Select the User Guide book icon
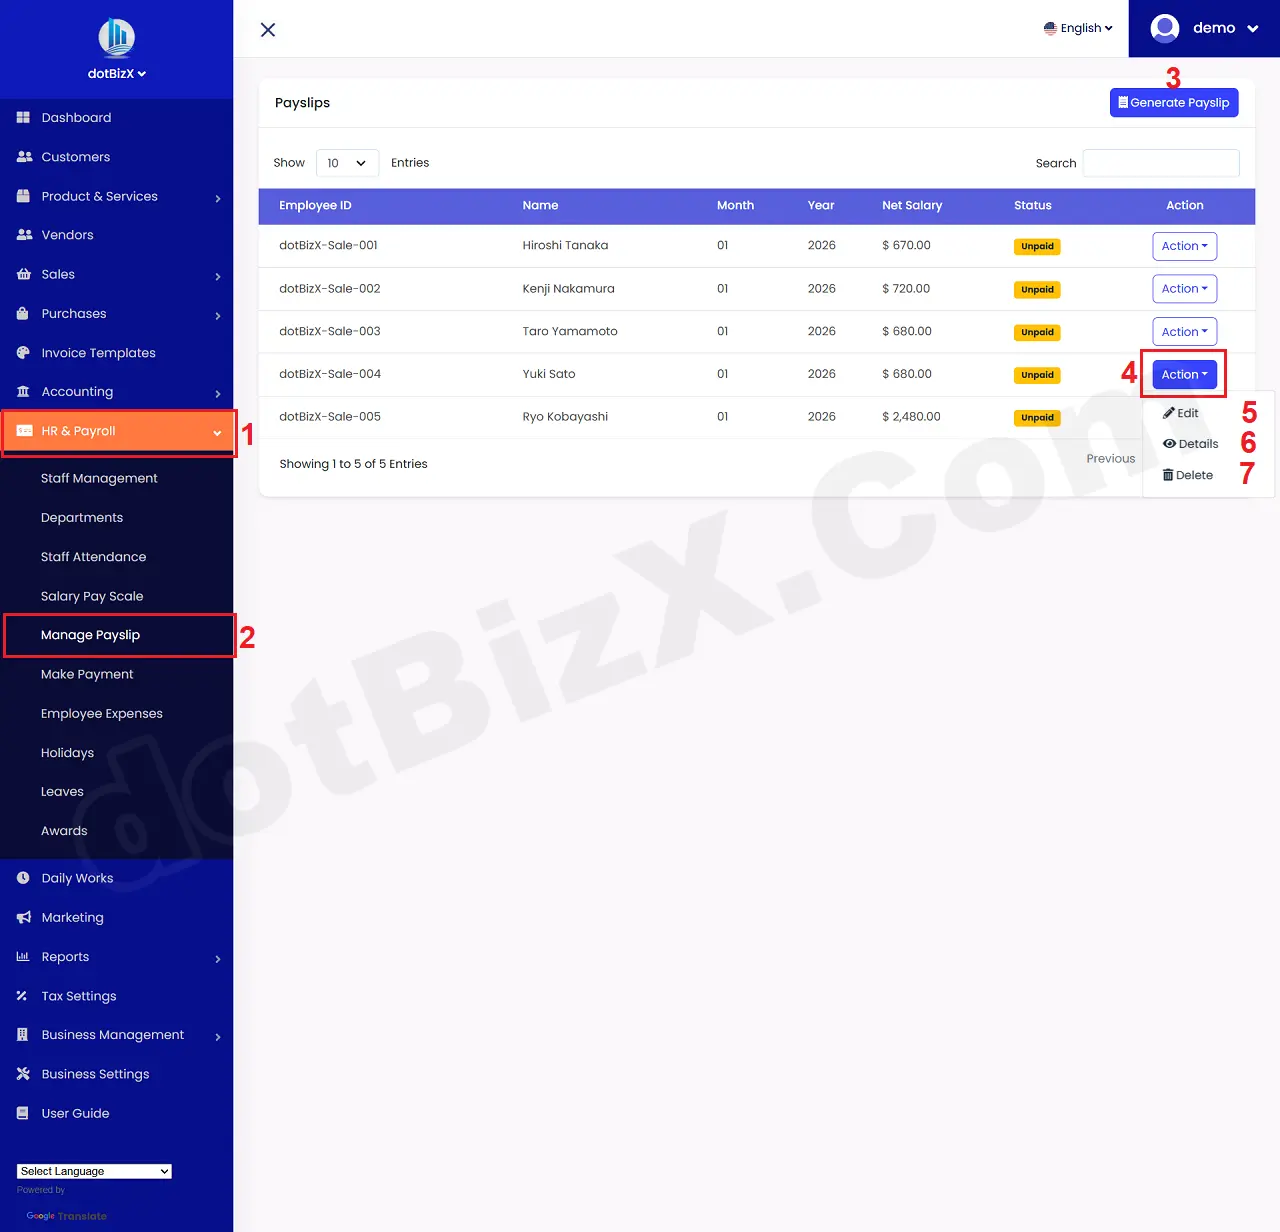Image resolution: width=1280 pixels, height=1232 pixels. 23,1113
